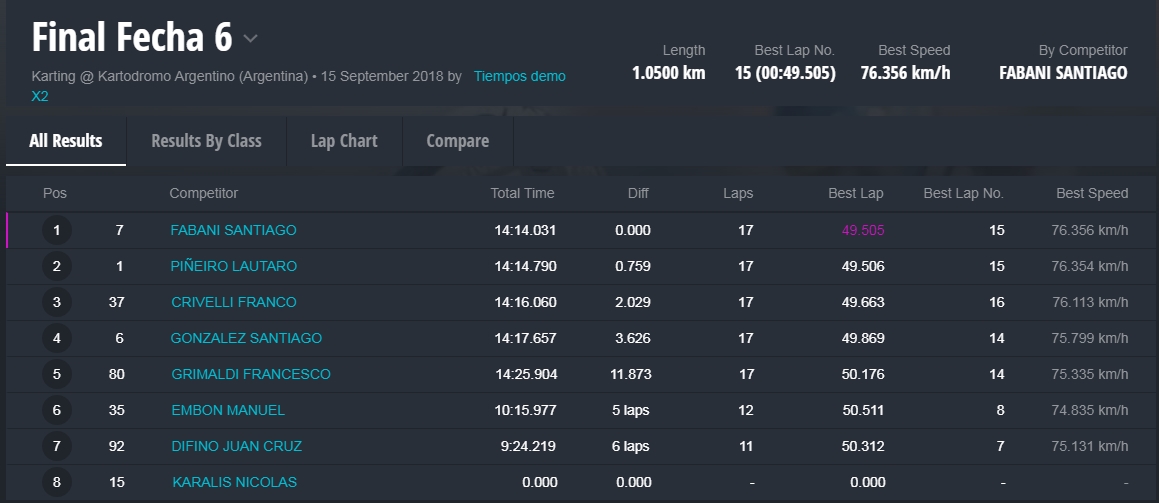Select the Compare tab
The width and height of the screenshot is (1159, 503).
457,141
